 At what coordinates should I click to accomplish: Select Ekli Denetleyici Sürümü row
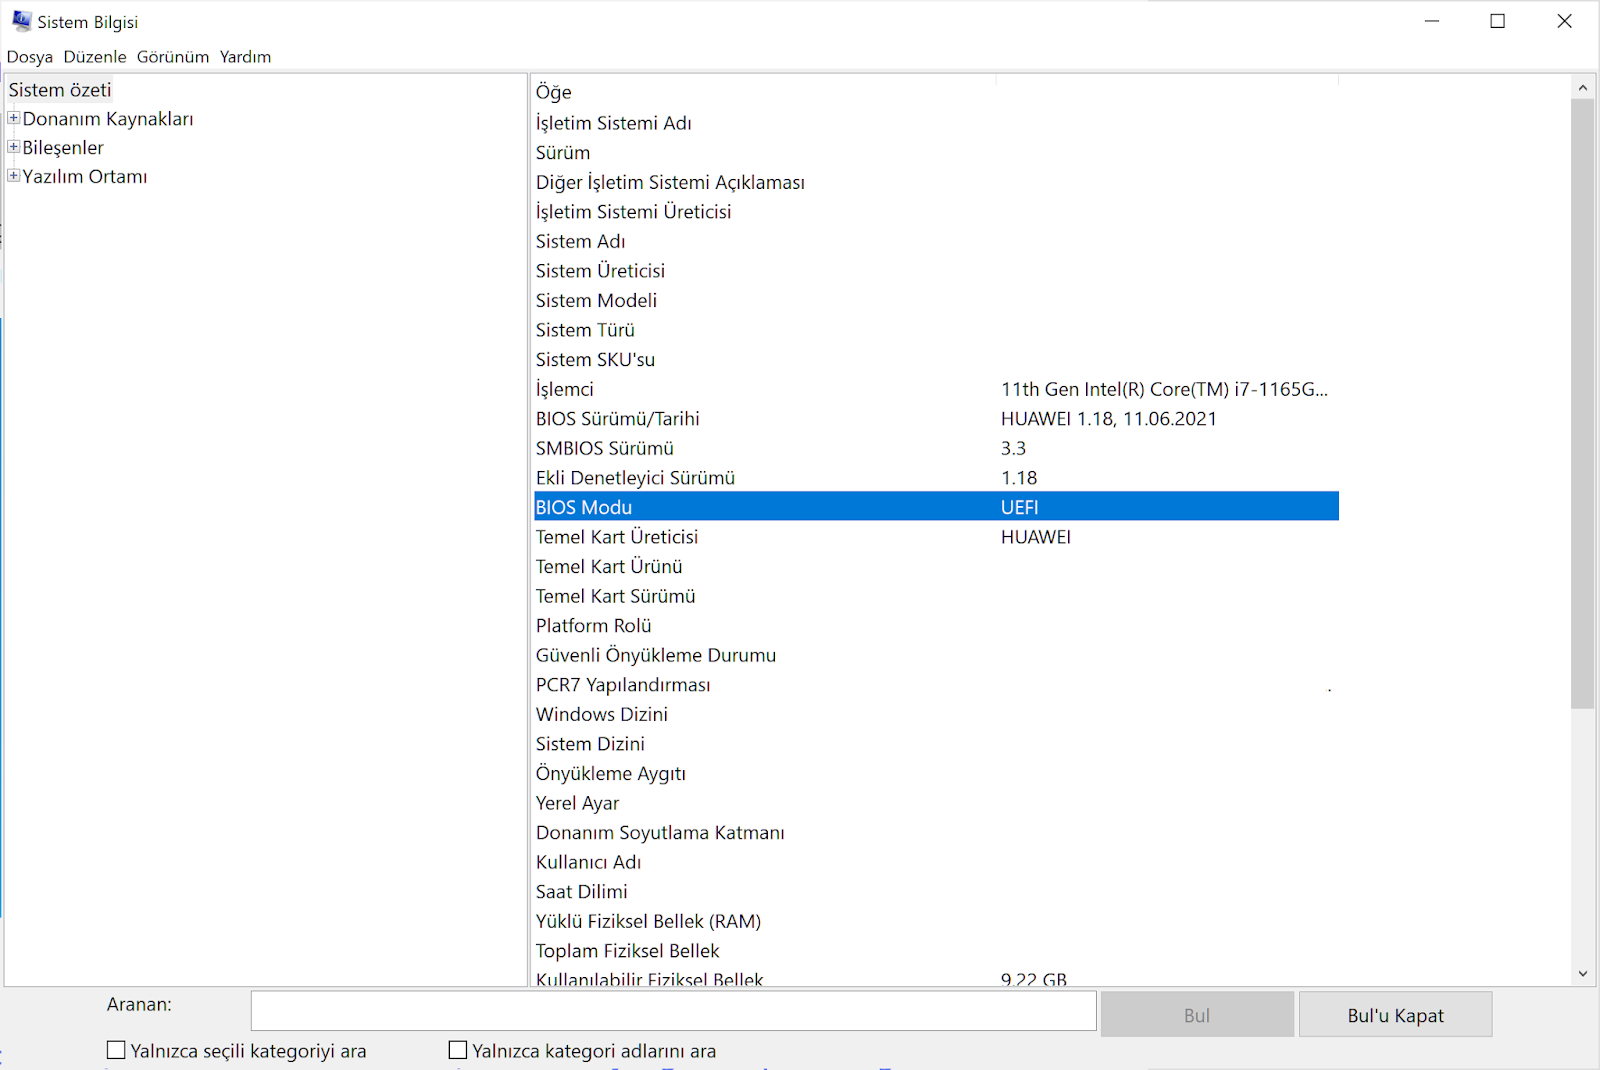(x=937, y=478)
